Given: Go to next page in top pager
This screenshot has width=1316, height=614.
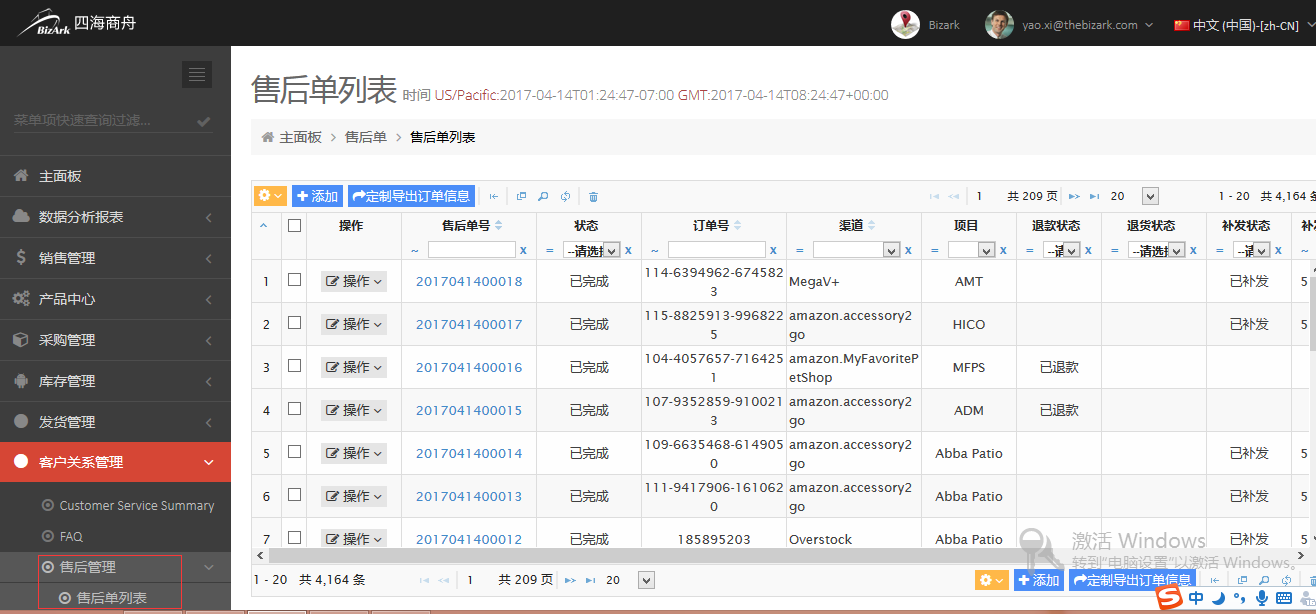Looking at the screenshot, I should 1074,197.
